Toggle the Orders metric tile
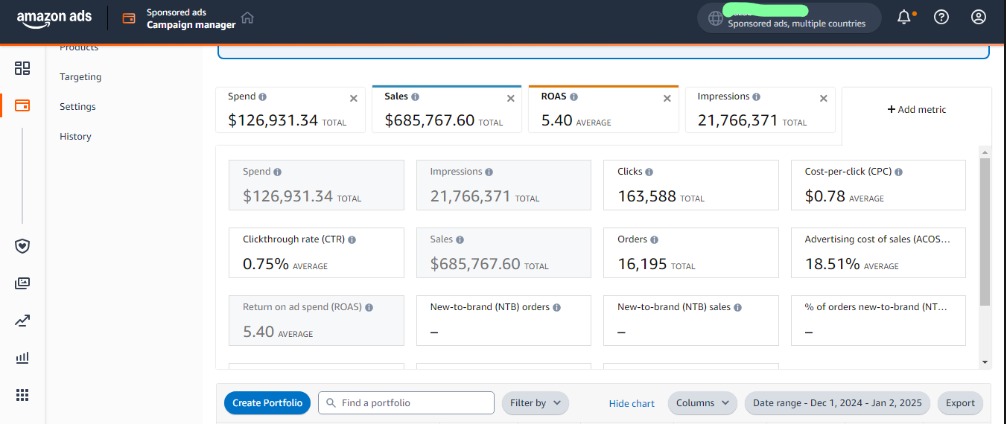 click(x=690, y=253)
